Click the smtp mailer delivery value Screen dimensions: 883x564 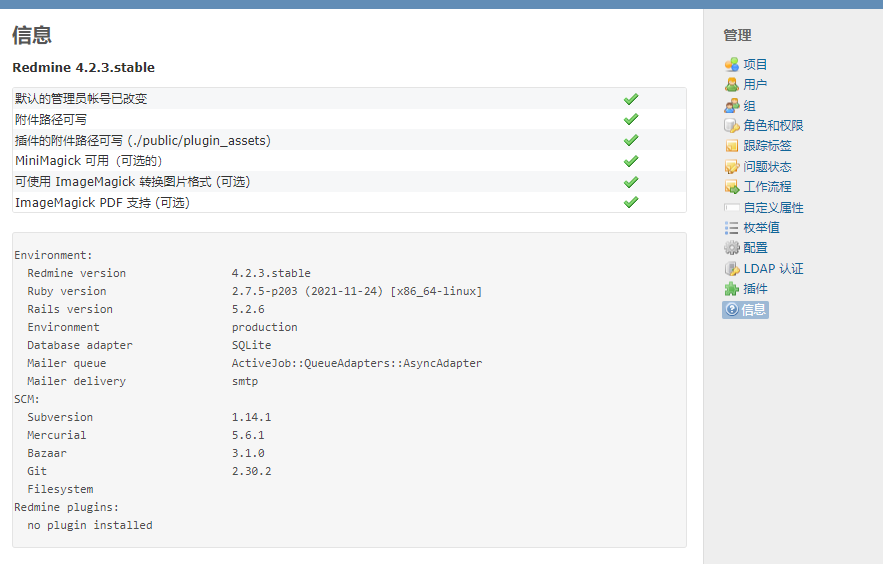pyautogui.click(x=245, y=381)
